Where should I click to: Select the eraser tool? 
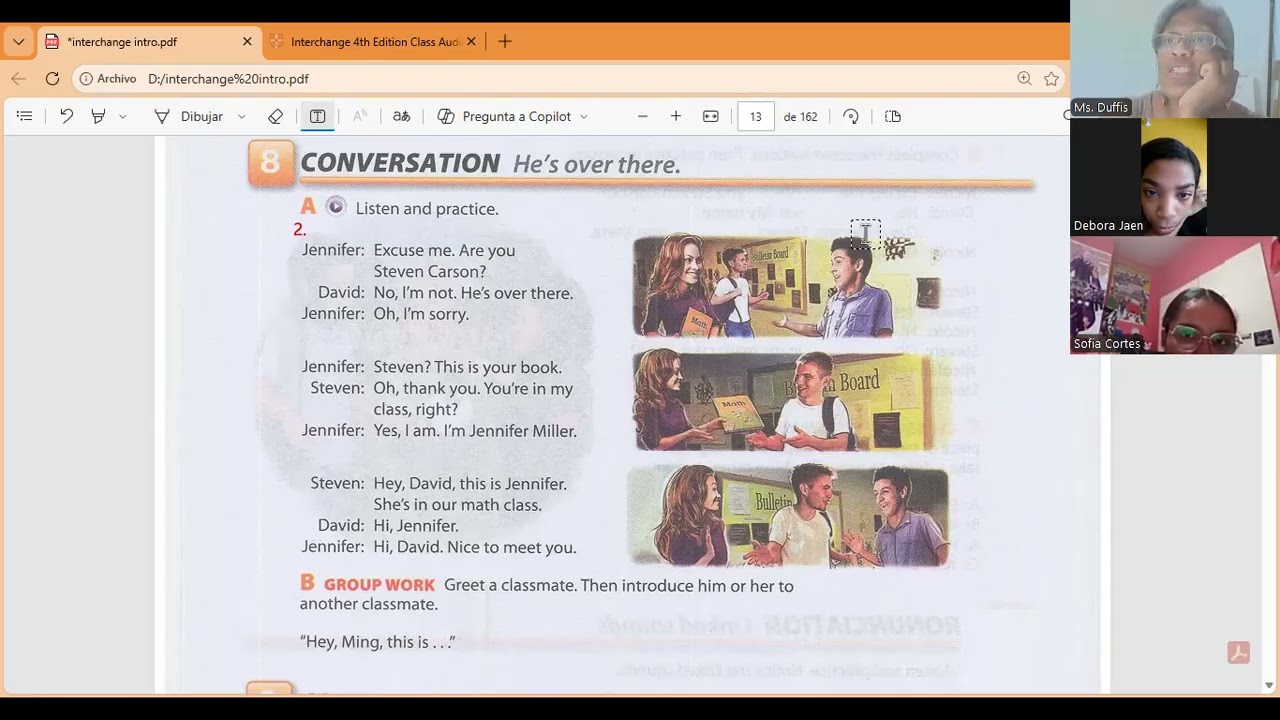click(x=276, y=116)
